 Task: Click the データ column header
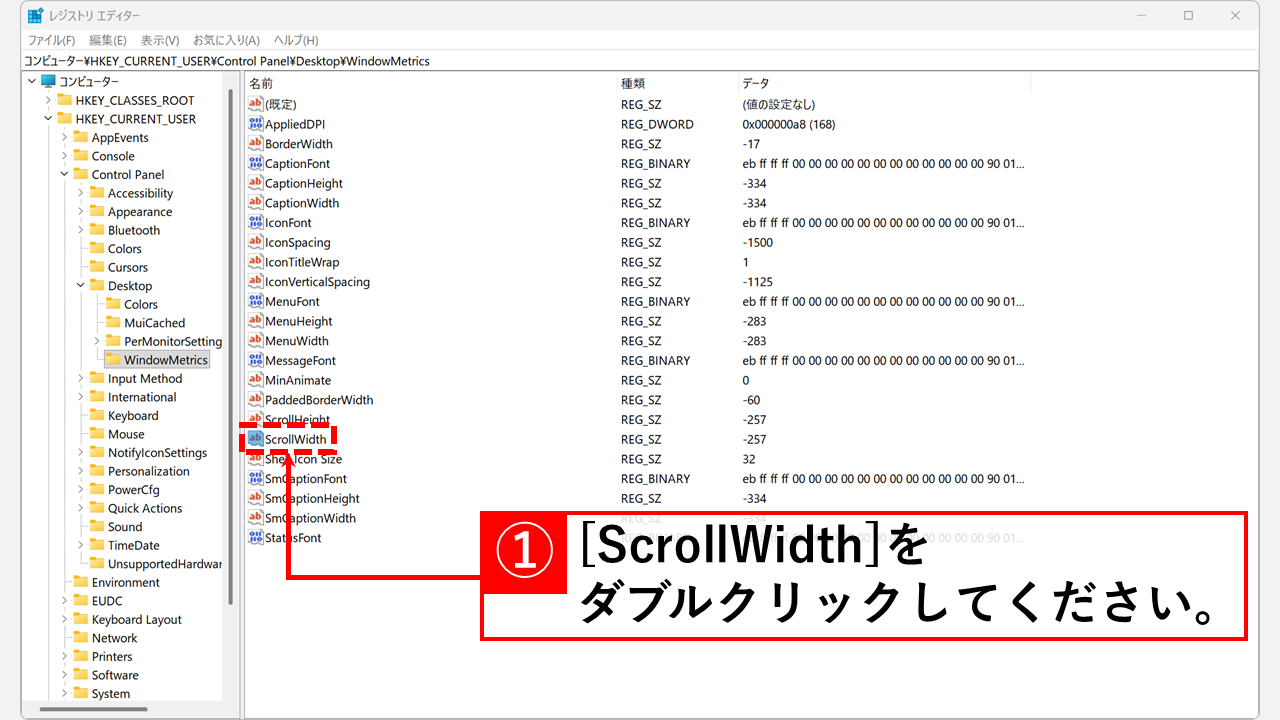pos(884,83)
